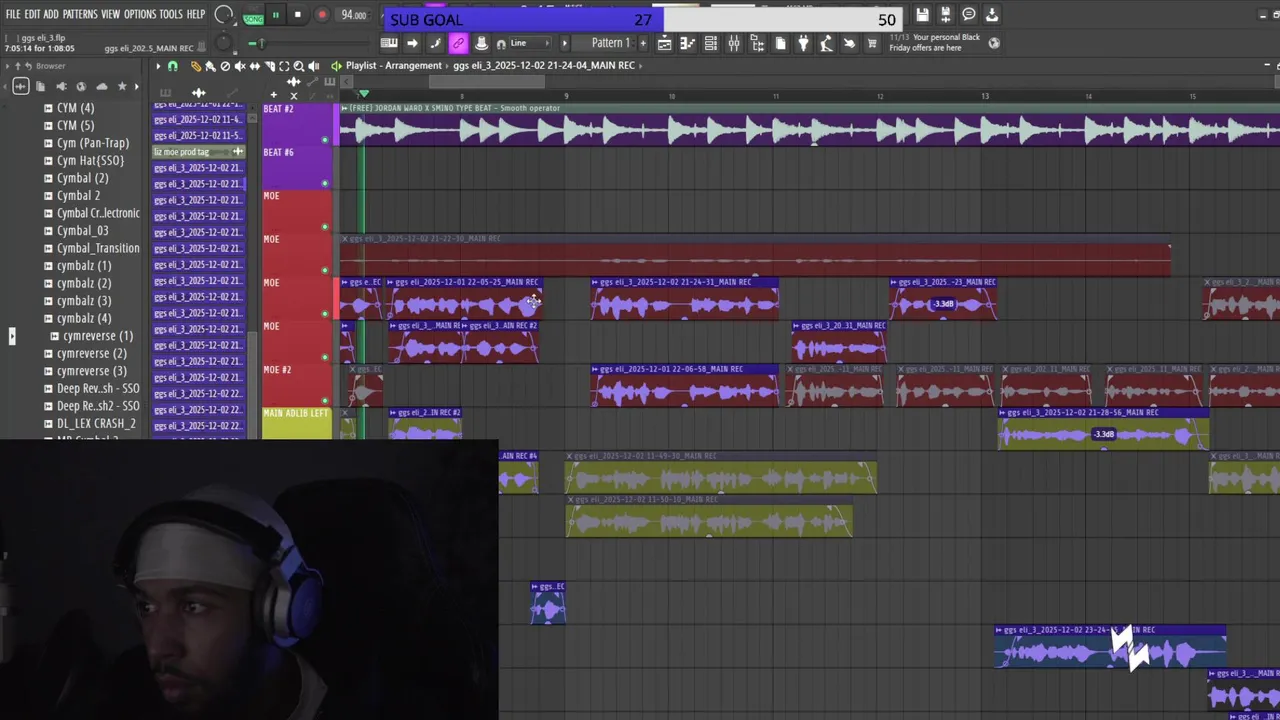Select the playlist Delete tool
This screenshot has width=1280, height=720.
click(x=225, y=66)
